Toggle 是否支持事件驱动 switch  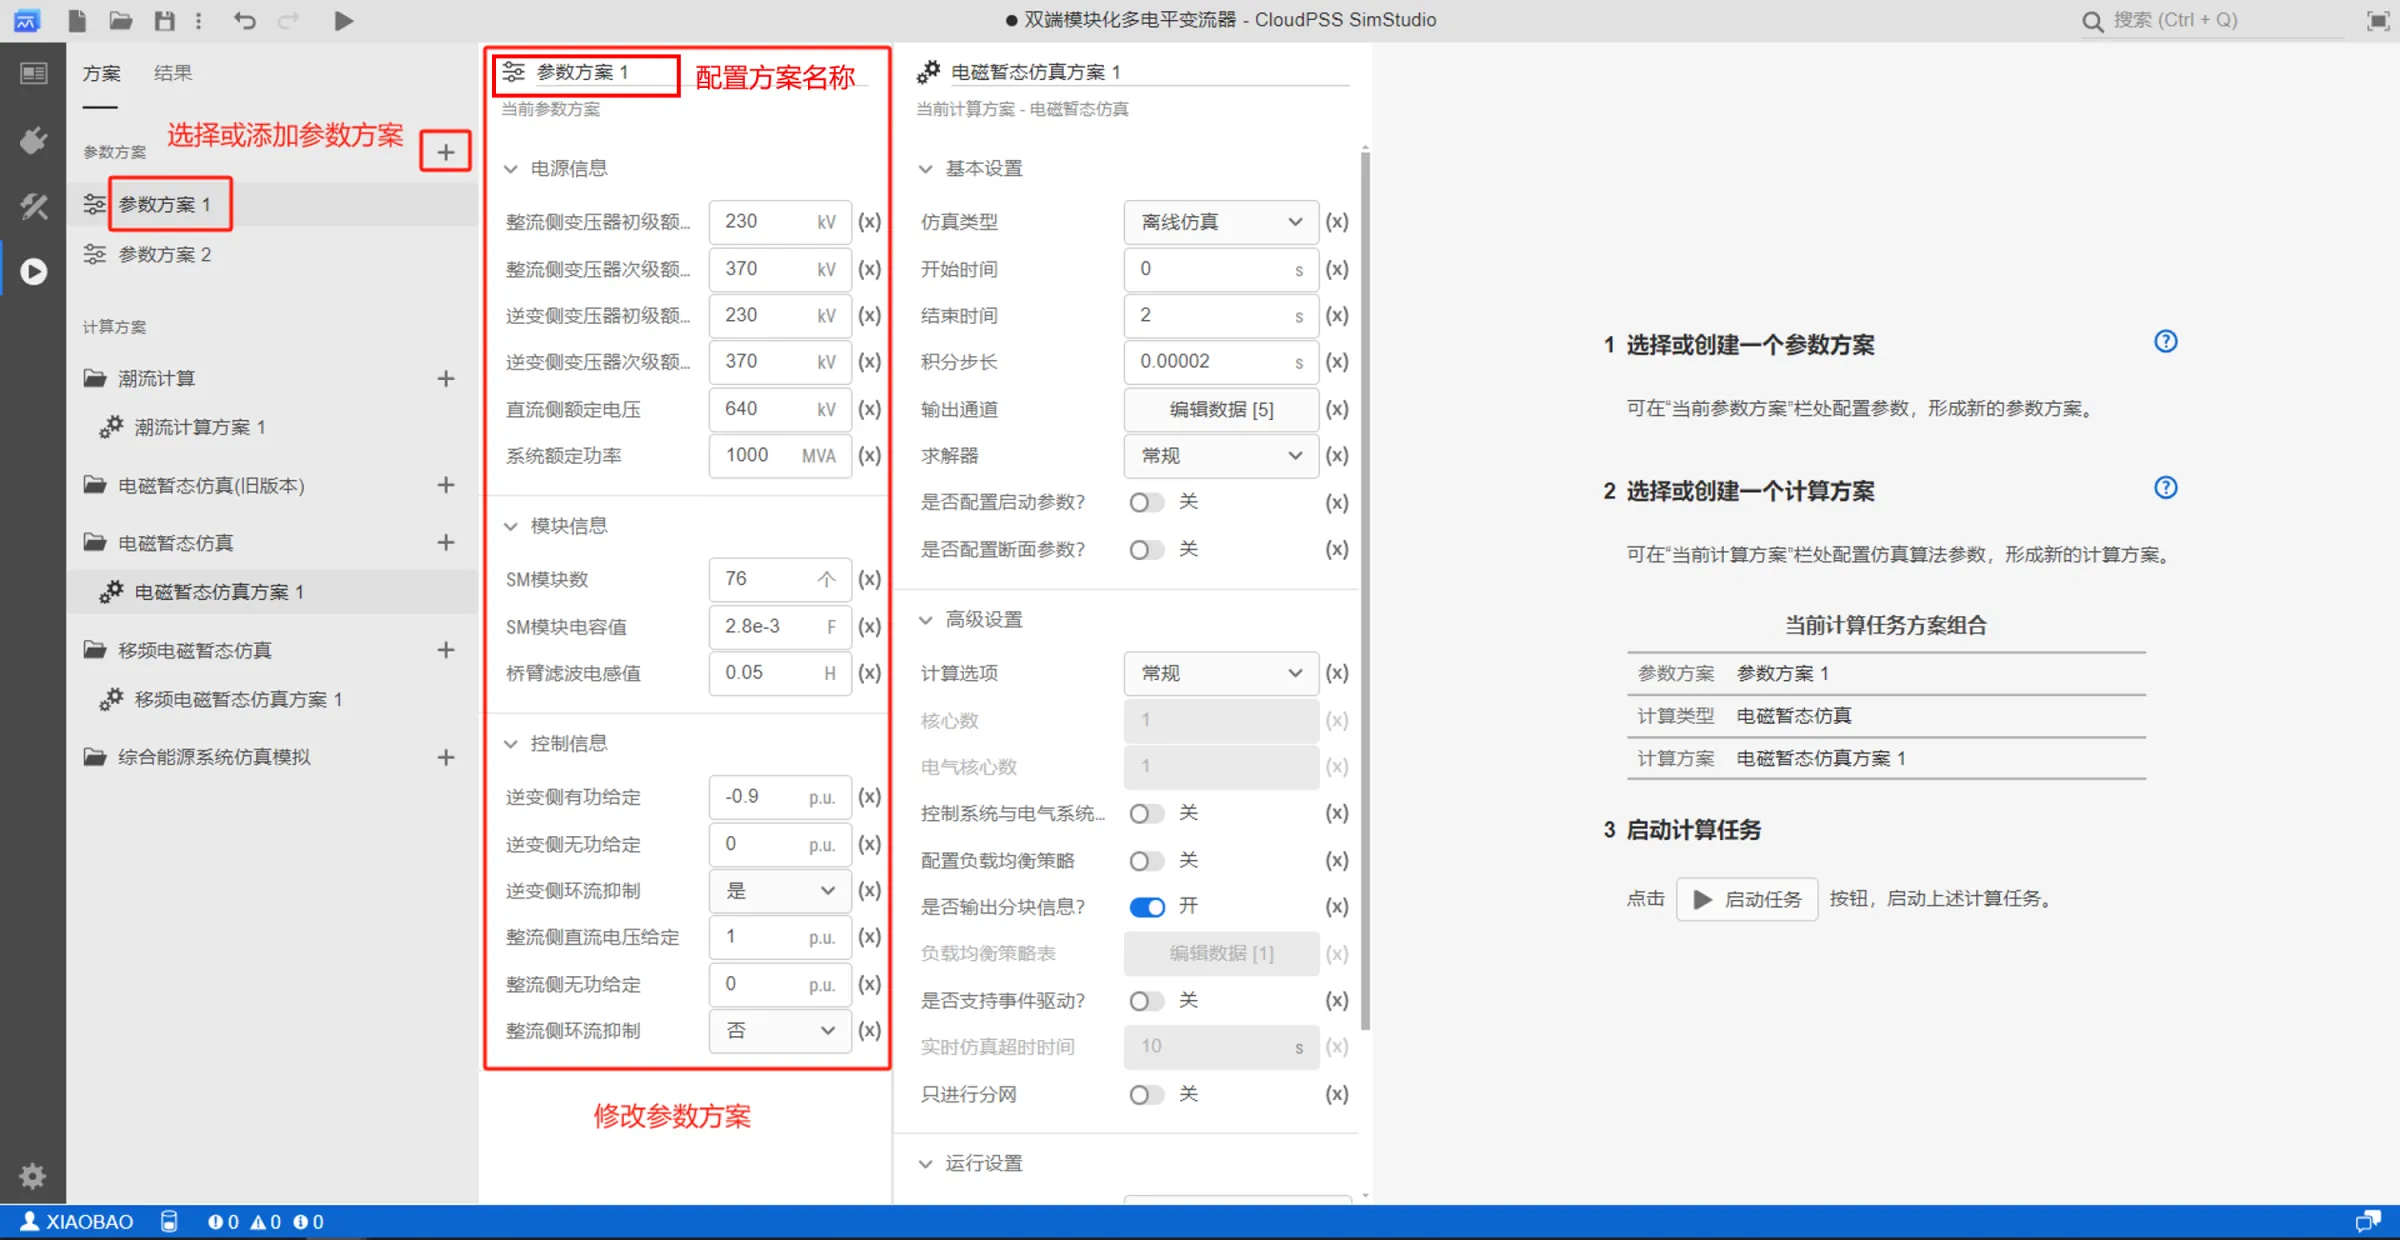(x=1146, y=1001)
